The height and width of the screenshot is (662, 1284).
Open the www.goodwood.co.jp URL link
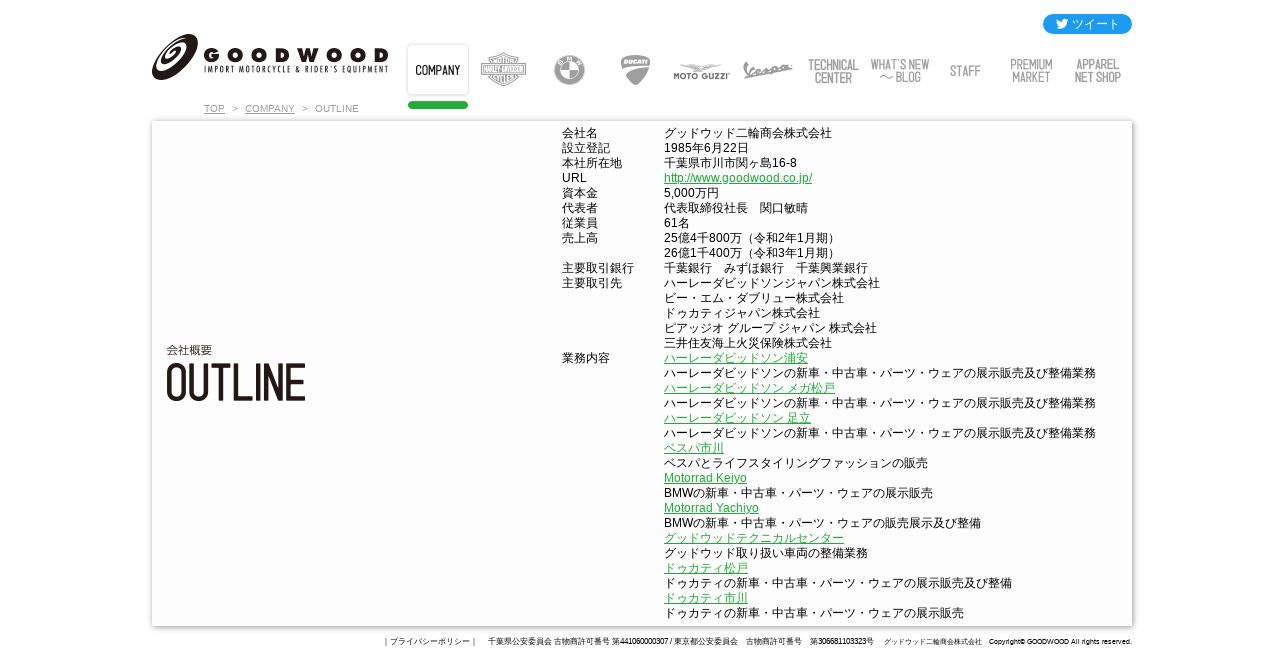point(738,178)
